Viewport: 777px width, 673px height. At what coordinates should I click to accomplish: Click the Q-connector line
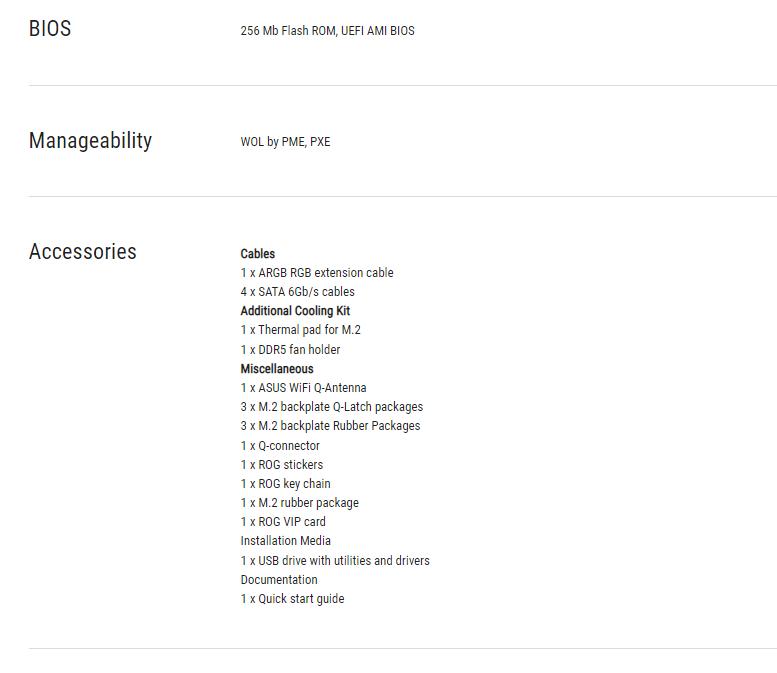280,446
